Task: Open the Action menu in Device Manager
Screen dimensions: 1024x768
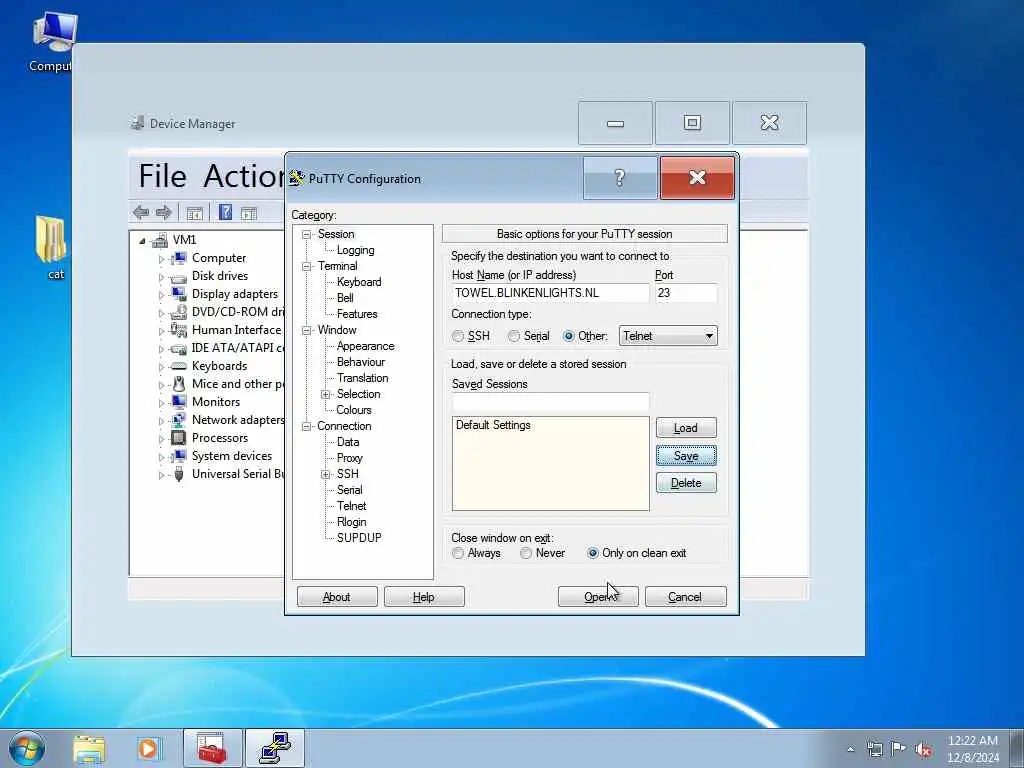Action: (244, 176)
